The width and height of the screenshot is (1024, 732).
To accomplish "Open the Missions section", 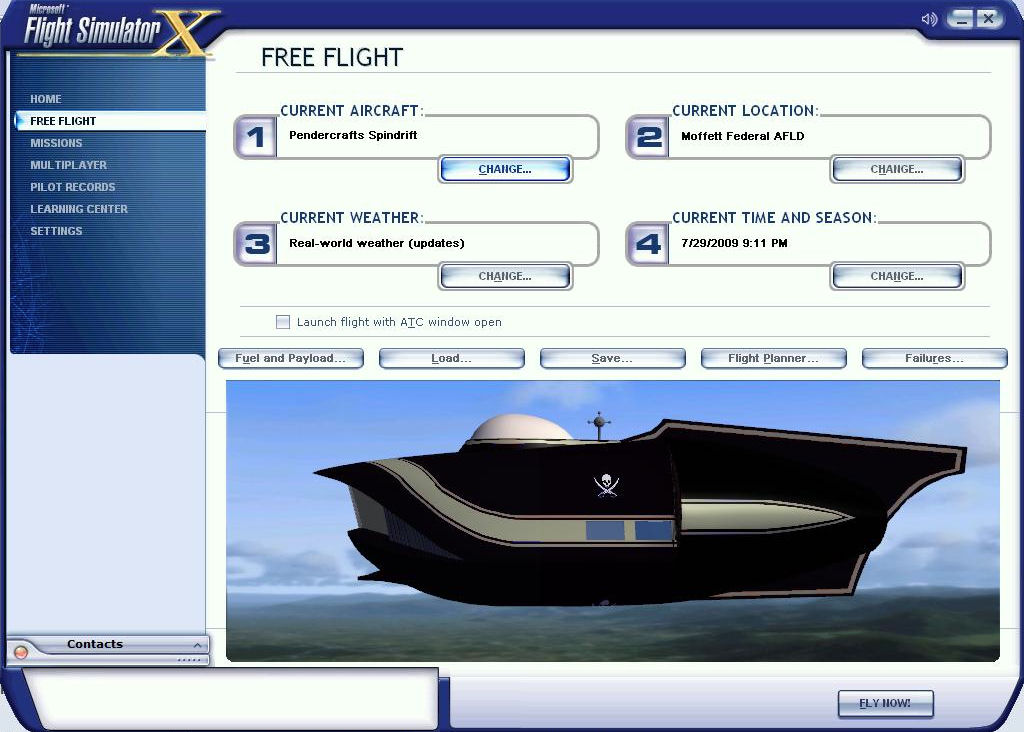I will coord(56,143).
